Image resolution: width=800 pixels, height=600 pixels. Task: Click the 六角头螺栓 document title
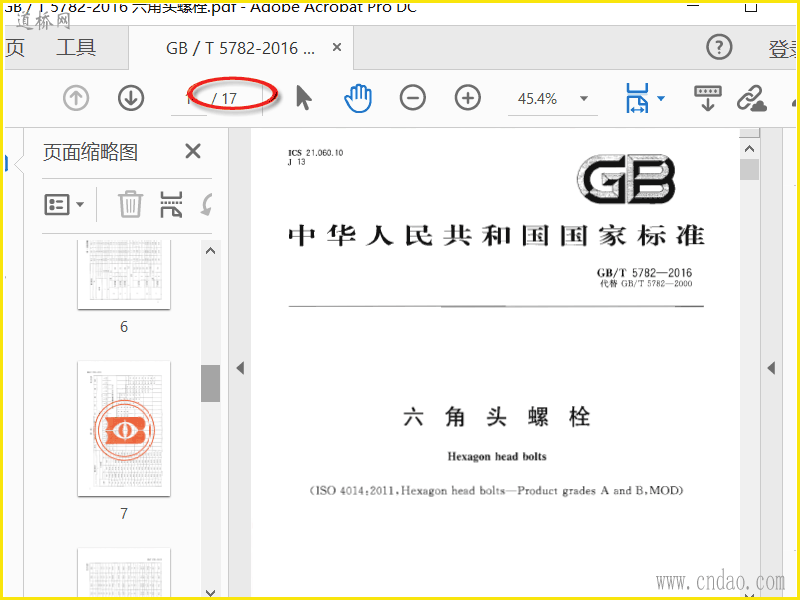point(496,417)
